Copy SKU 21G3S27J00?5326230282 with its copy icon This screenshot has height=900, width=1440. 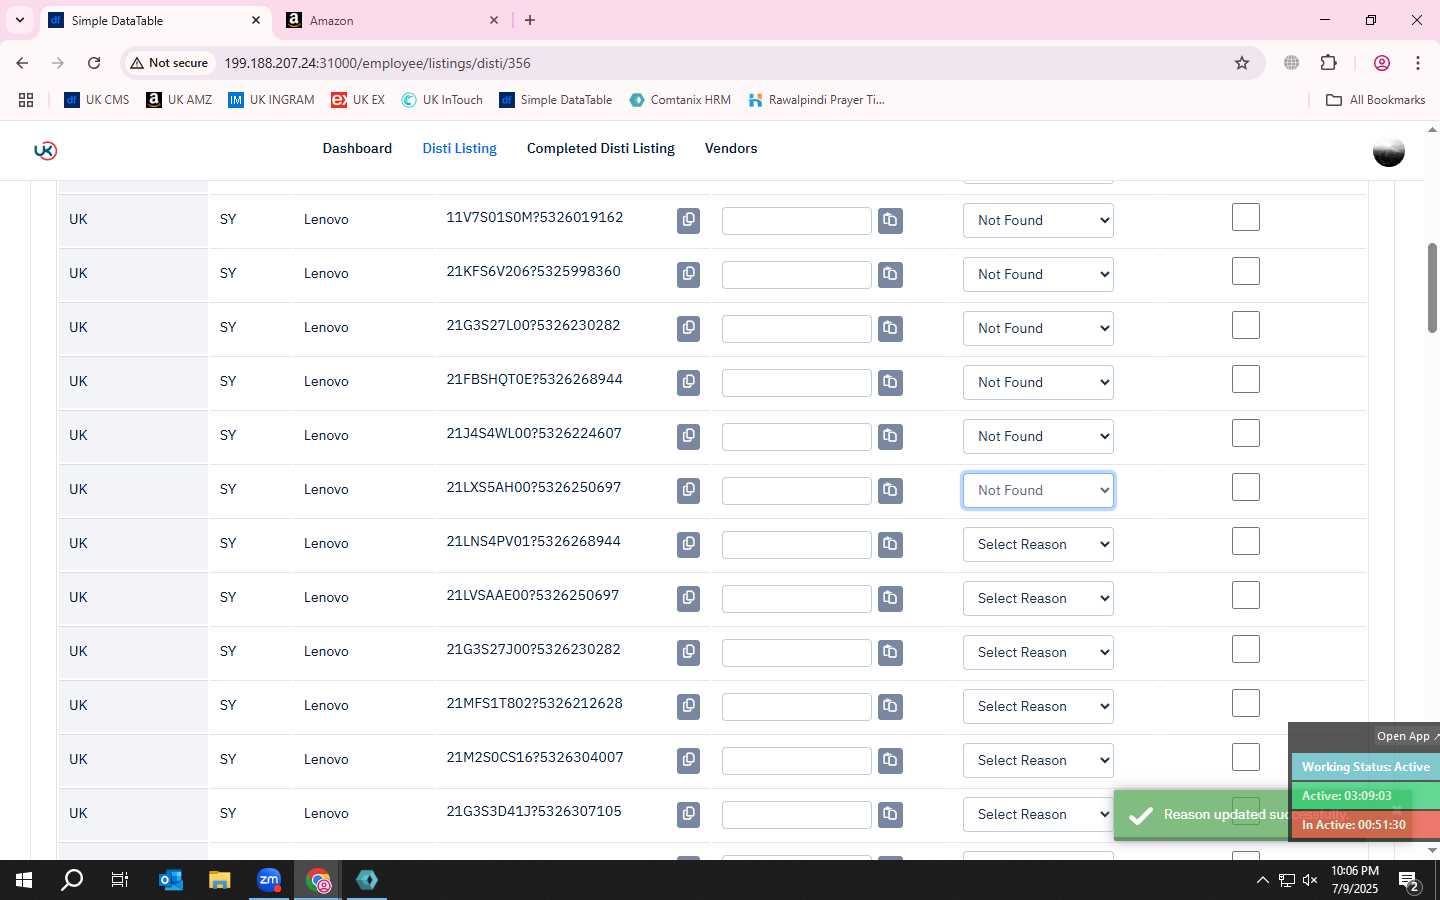(x=688, y=652)
